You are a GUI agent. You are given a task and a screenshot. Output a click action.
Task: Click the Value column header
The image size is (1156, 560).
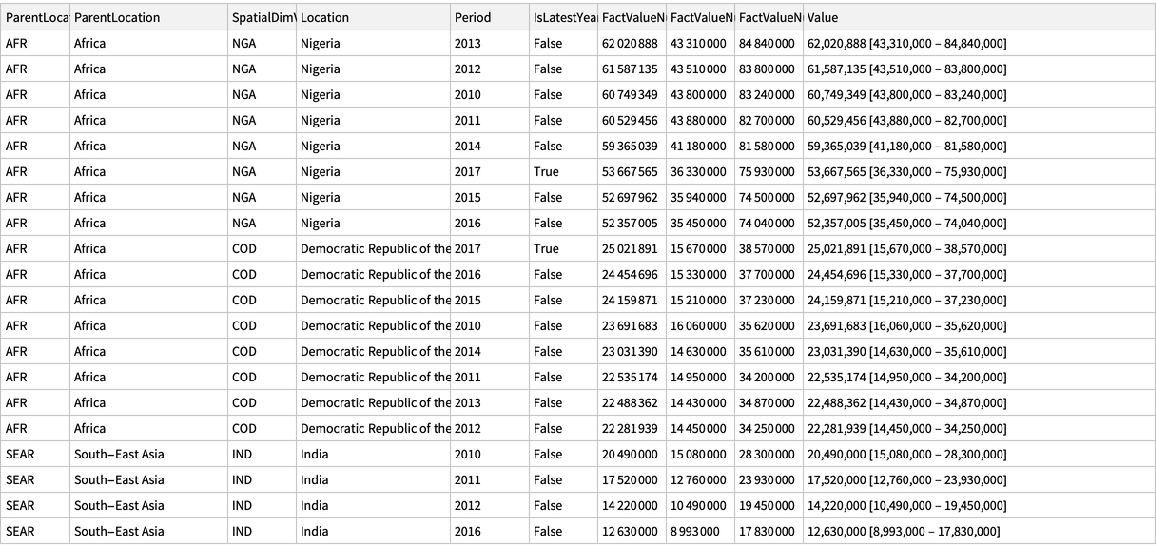(x=823, y=18)
